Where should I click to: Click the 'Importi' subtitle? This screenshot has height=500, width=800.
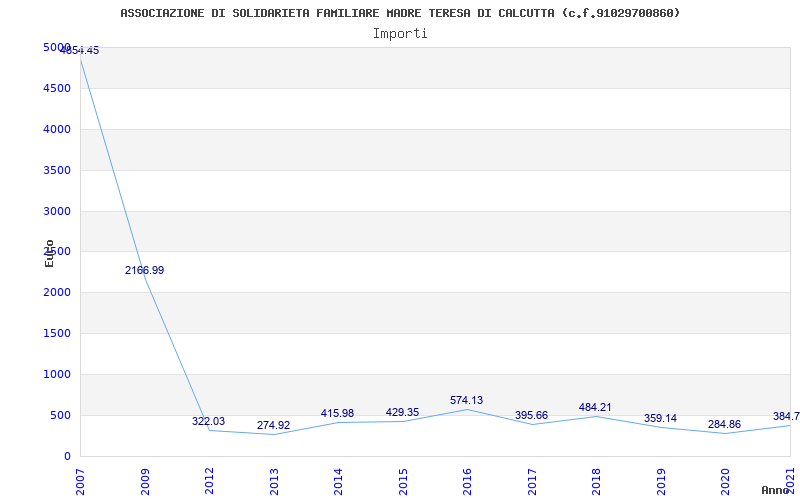[x=400, y=34]
